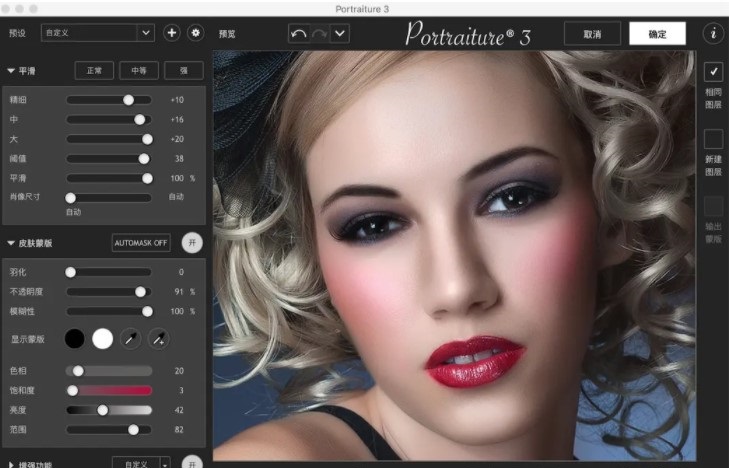Image resolution: width=729 pixels, height=468 pixels.
Task: Click the AUTOMASK OFF button
Action: pyautogui.click(x=141, y=243)
